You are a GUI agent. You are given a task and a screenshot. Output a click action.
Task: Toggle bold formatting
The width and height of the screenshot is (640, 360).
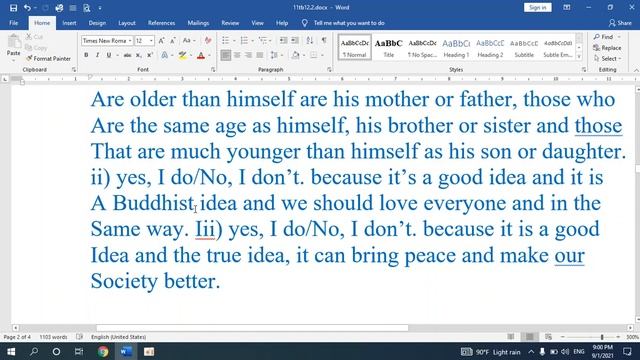pos(86,55)
